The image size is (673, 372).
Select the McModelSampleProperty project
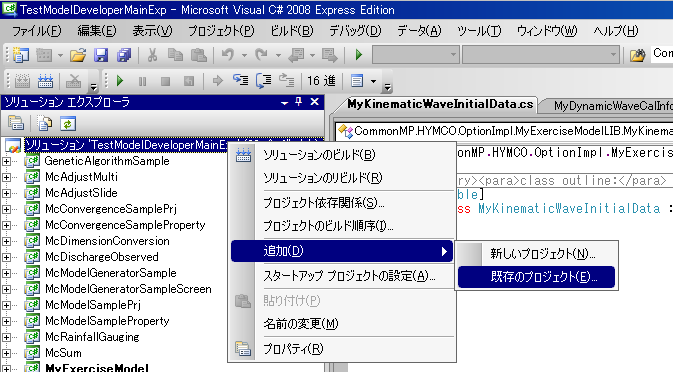tap(107, 321)
